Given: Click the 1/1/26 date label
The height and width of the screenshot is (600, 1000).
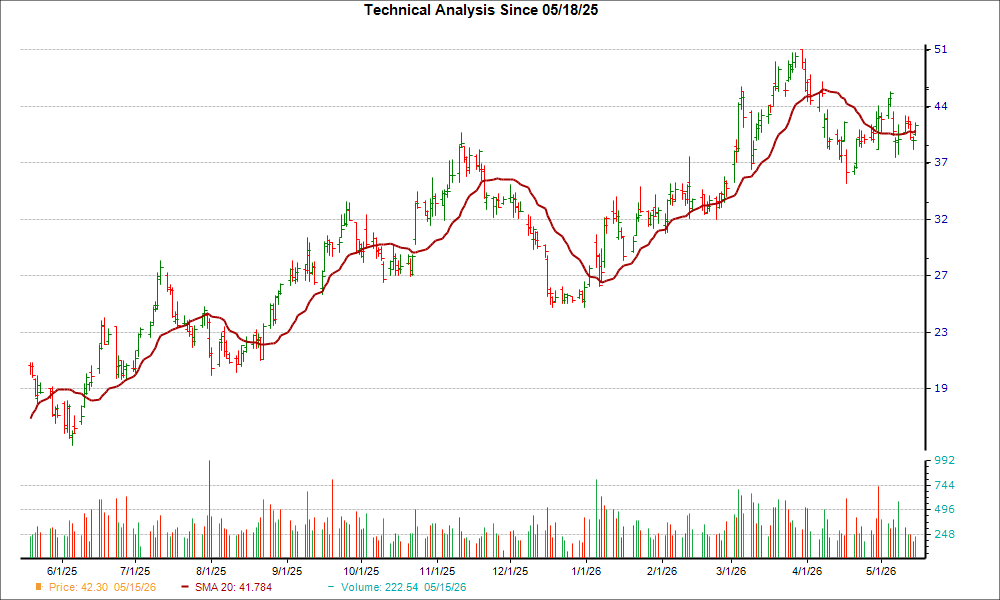Looking at the screenshot, I should [586, 571].
